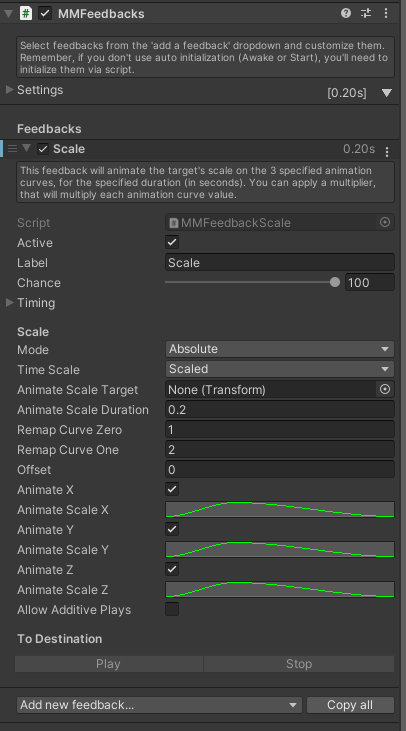Viewport: 406px width, 731px height.
Task: Enable Allow Additive Plays
Action: (172, 609)
